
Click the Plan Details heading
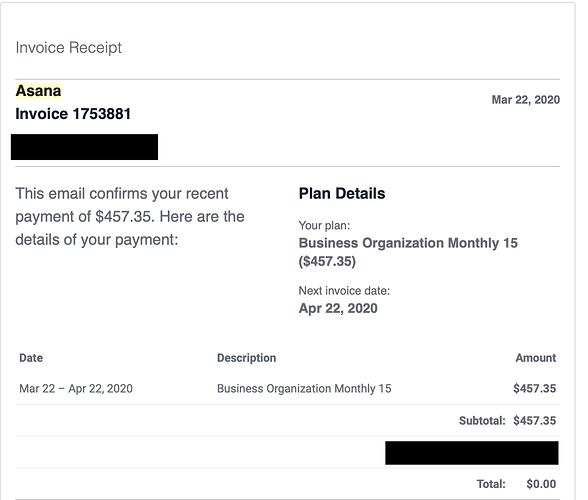coord(342,194)
